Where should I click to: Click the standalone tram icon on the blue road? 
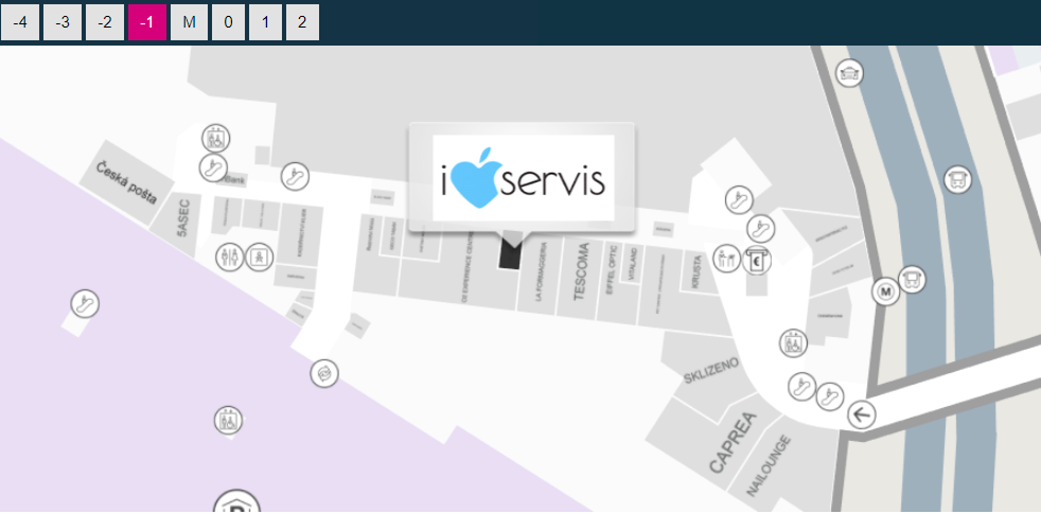coord(957,179)
